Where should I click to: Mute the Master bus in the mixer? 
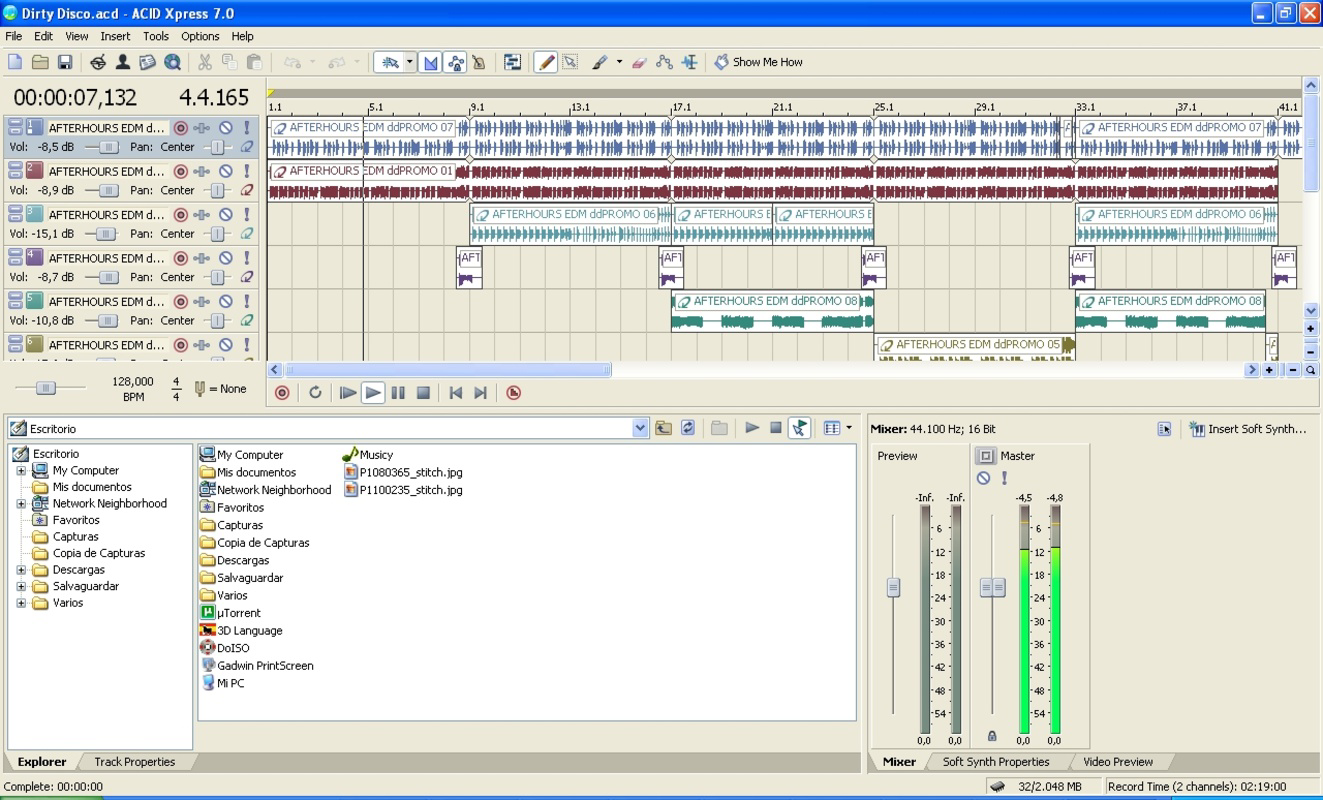[985, 477]
